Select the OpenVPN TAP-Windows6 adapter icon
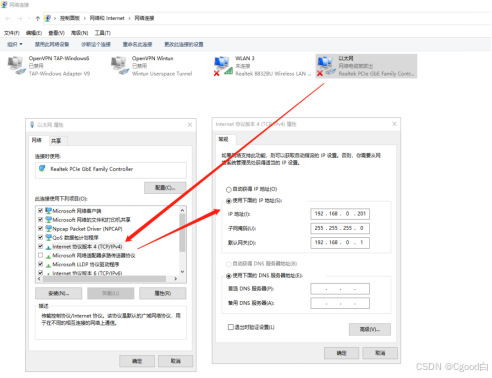492x378 pixels. point(17,65)
